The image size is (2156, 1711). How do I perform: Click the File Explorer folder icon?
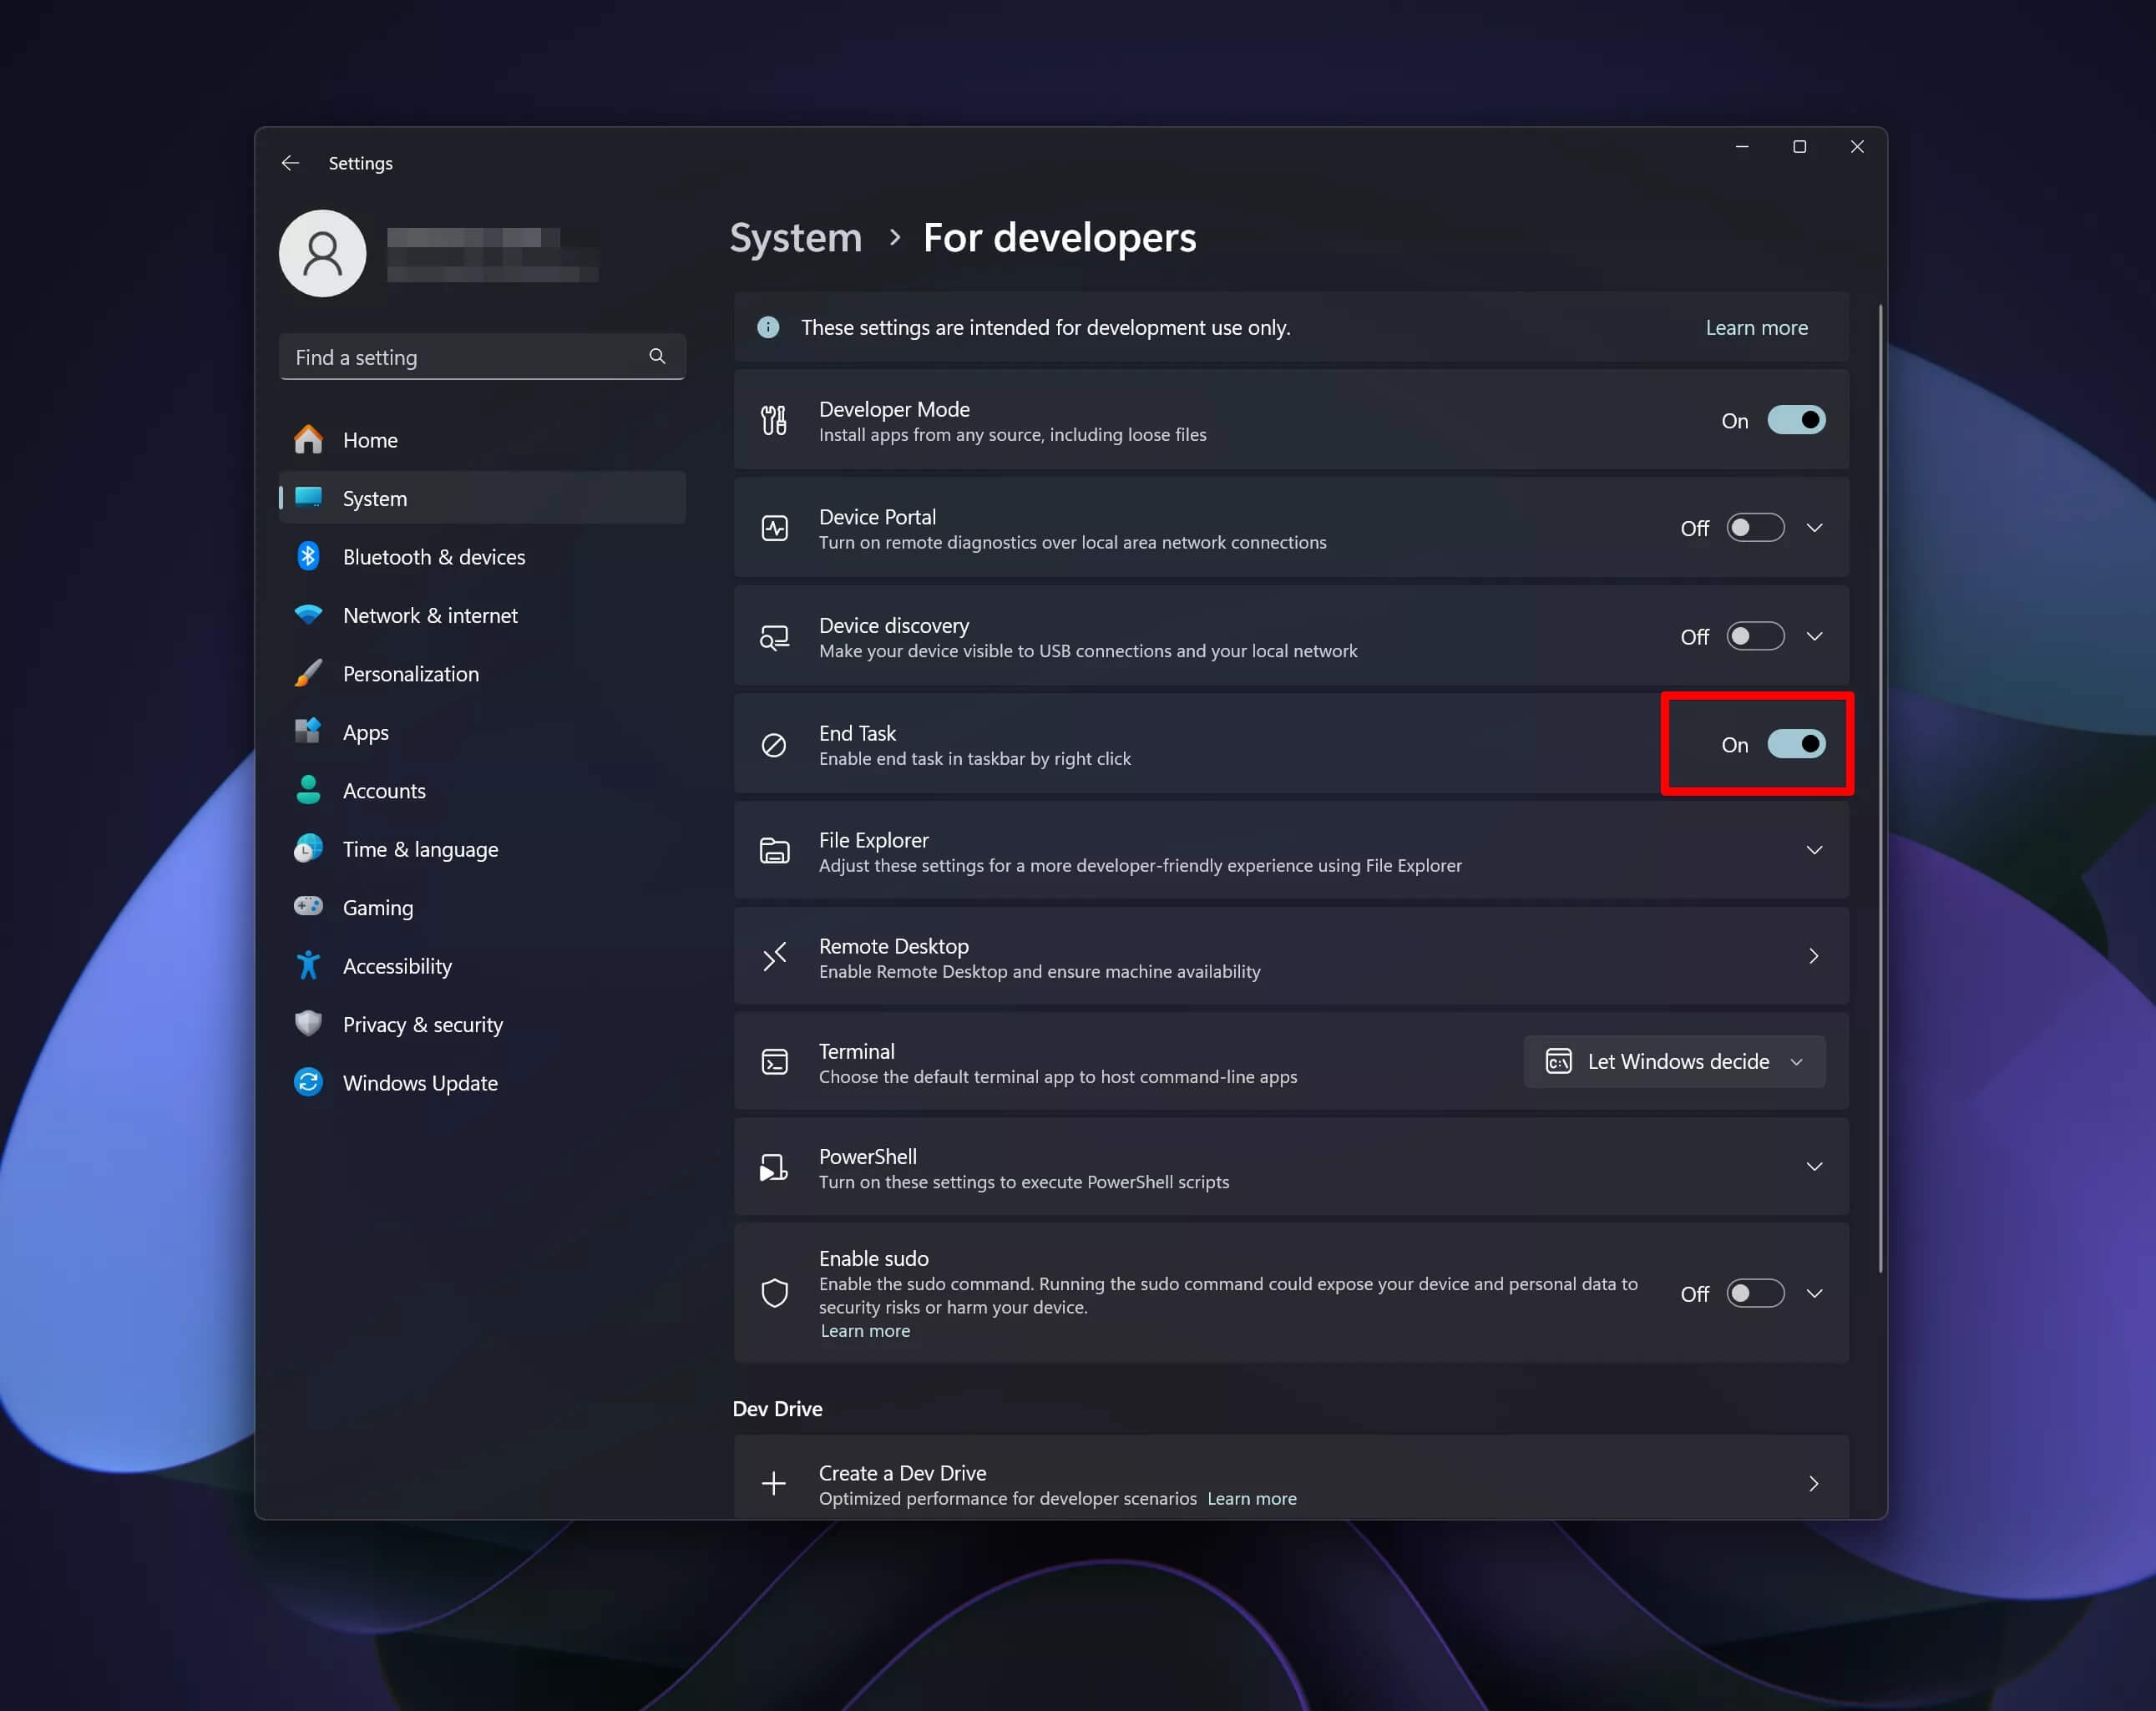coord(774,851)
